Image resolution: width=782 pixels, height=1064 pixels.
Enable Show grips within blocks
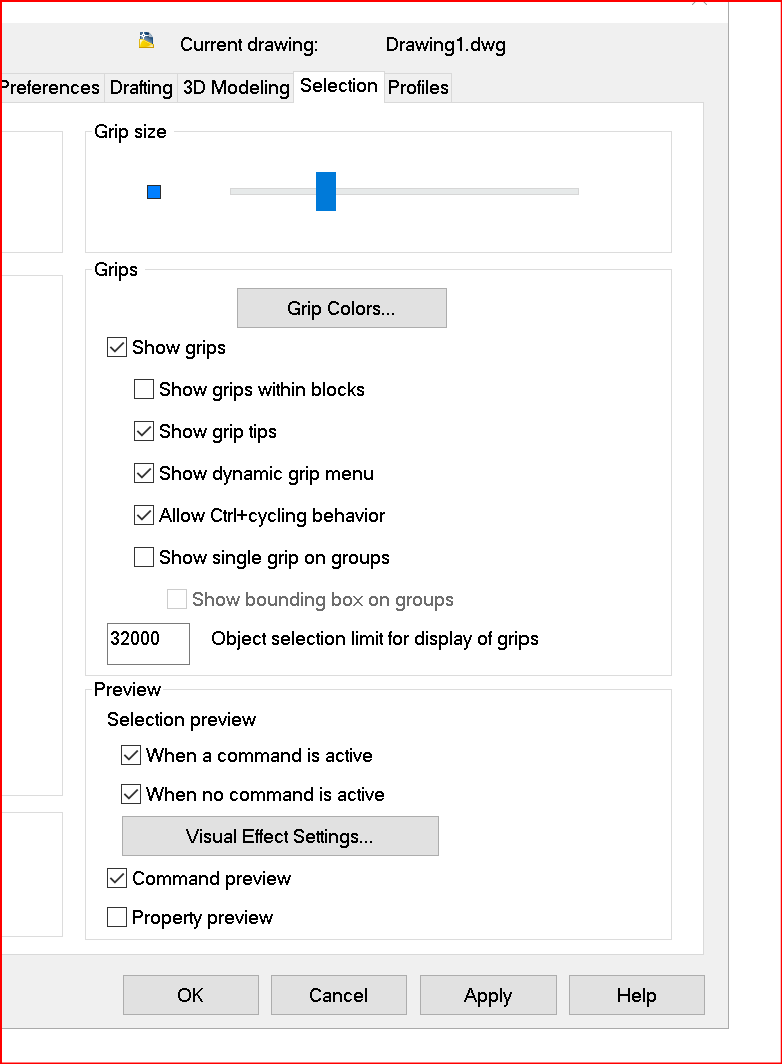143,389
